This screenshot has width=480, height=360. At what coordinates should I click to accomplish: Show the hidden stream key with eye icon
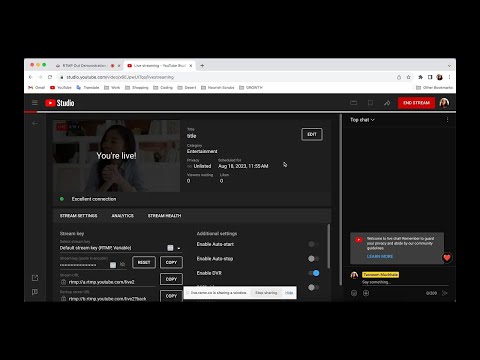(123, 264)
